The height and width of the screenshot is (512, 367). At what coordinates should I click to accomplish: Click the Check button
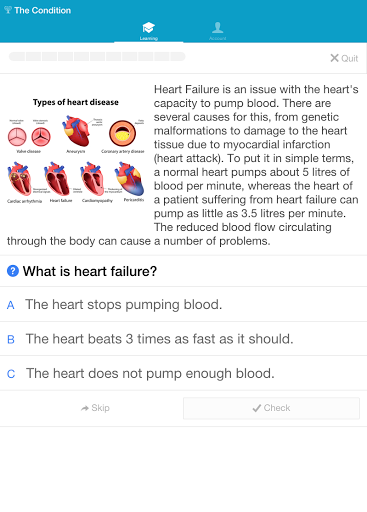coord(271,408)
